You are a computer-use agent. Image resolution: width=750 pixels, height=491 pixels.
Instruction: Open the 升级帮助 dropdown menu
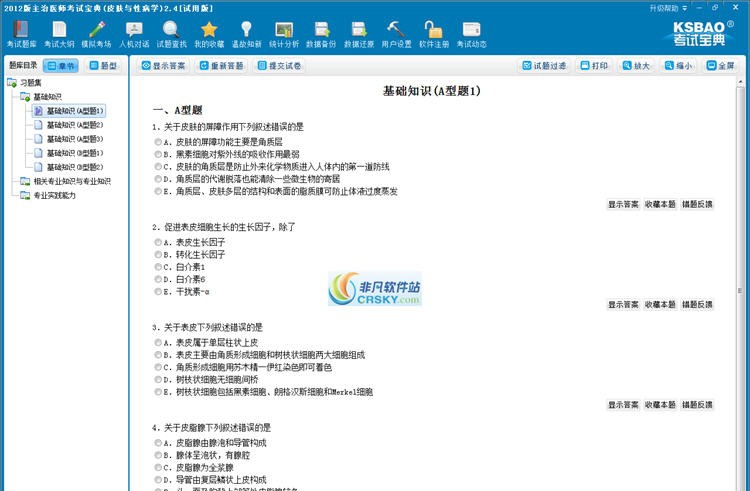pyautogui.click(x=668, y=8)
